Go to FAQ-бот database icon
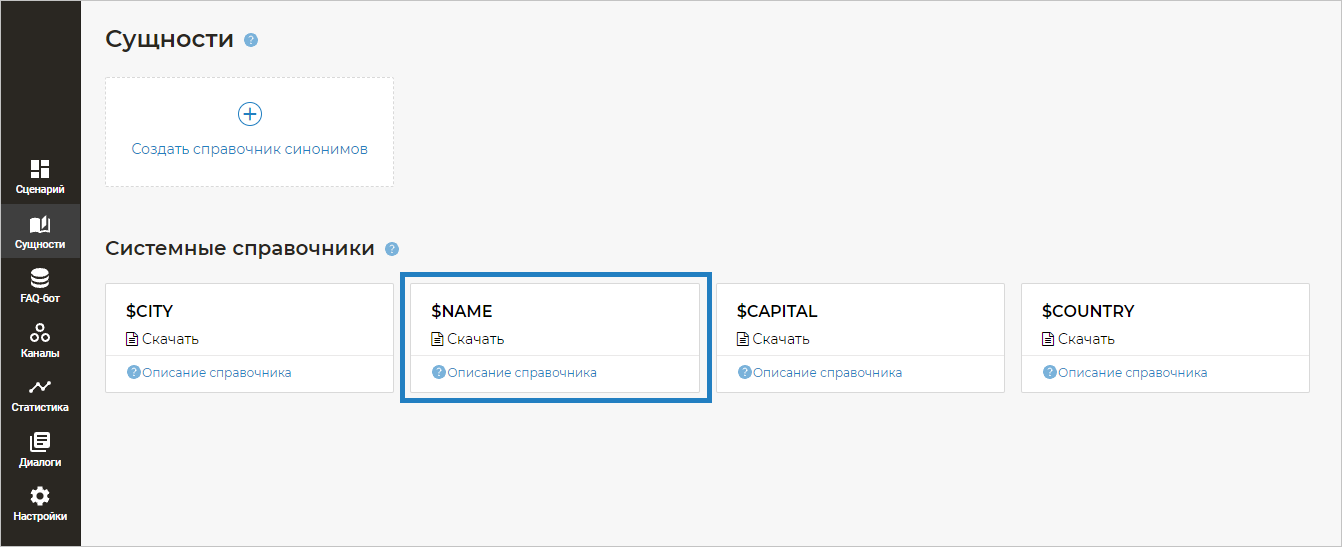The width and height of the screenshot is (1342, 547). [x=40, y=279]
